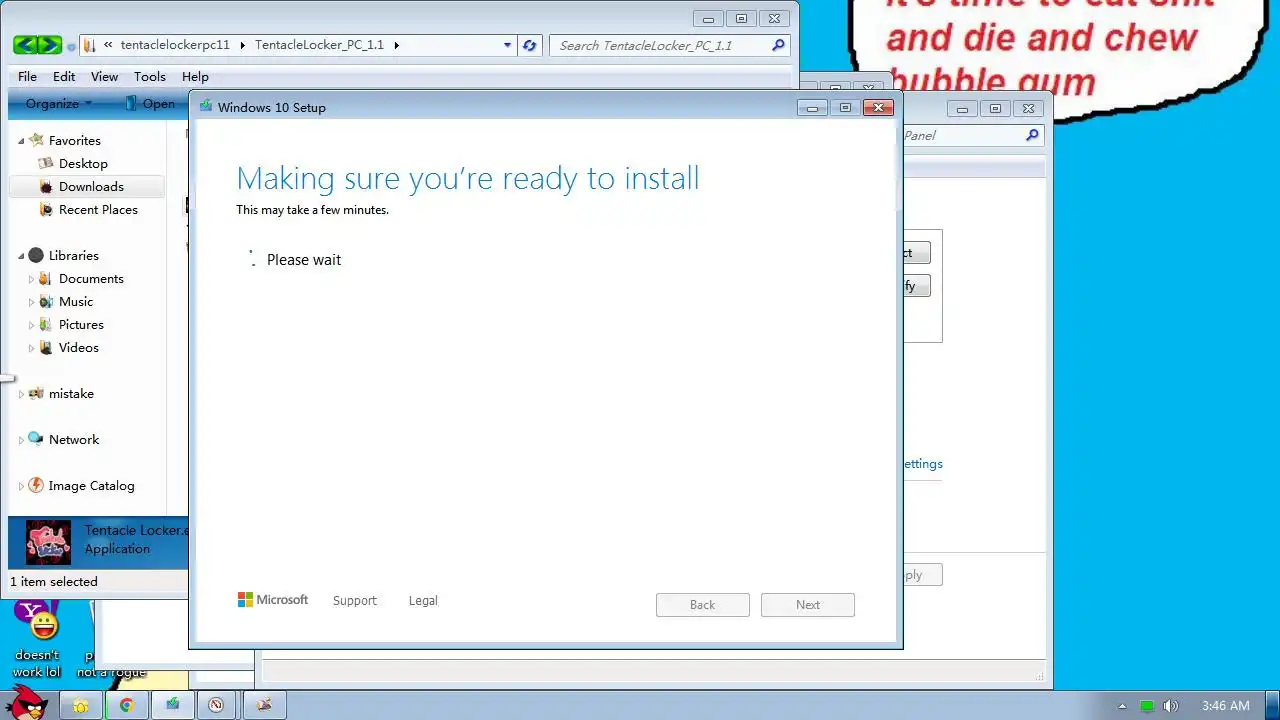This screenshot has width=1280, height=720.
Task: Open the Legal link in Setup
Action: pyautogui.click(x=423, y=600)
